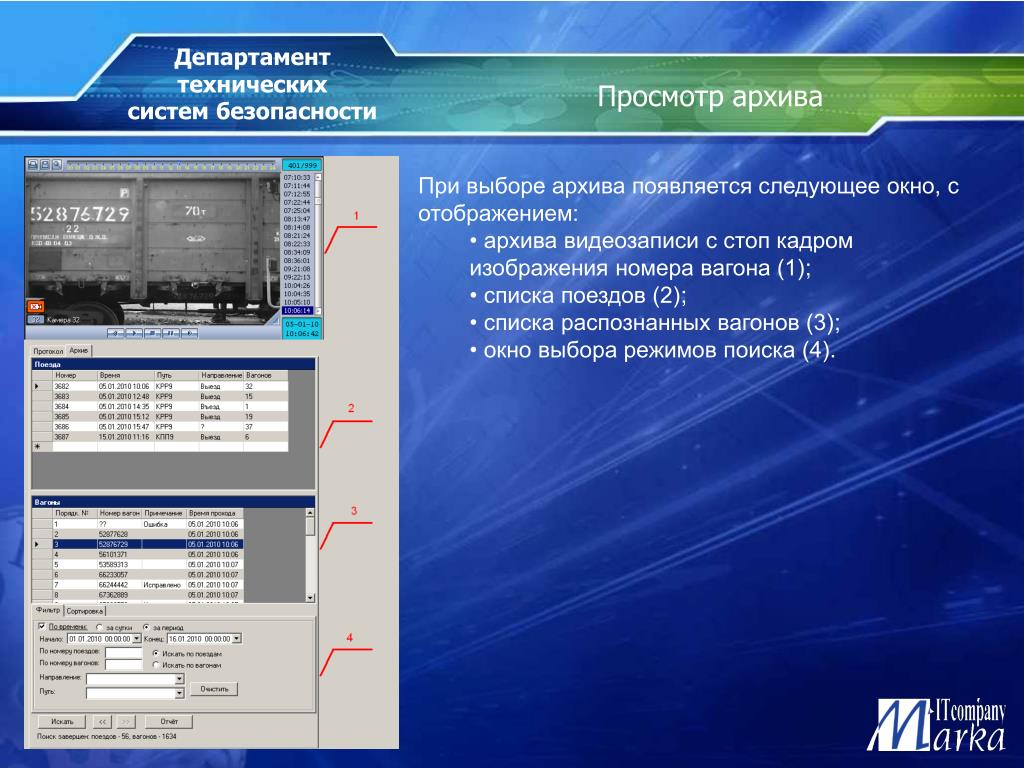Click the << previous results button
Viewport: 1024px width, 768px height.
pyautogui.click(x=103, y=722)
